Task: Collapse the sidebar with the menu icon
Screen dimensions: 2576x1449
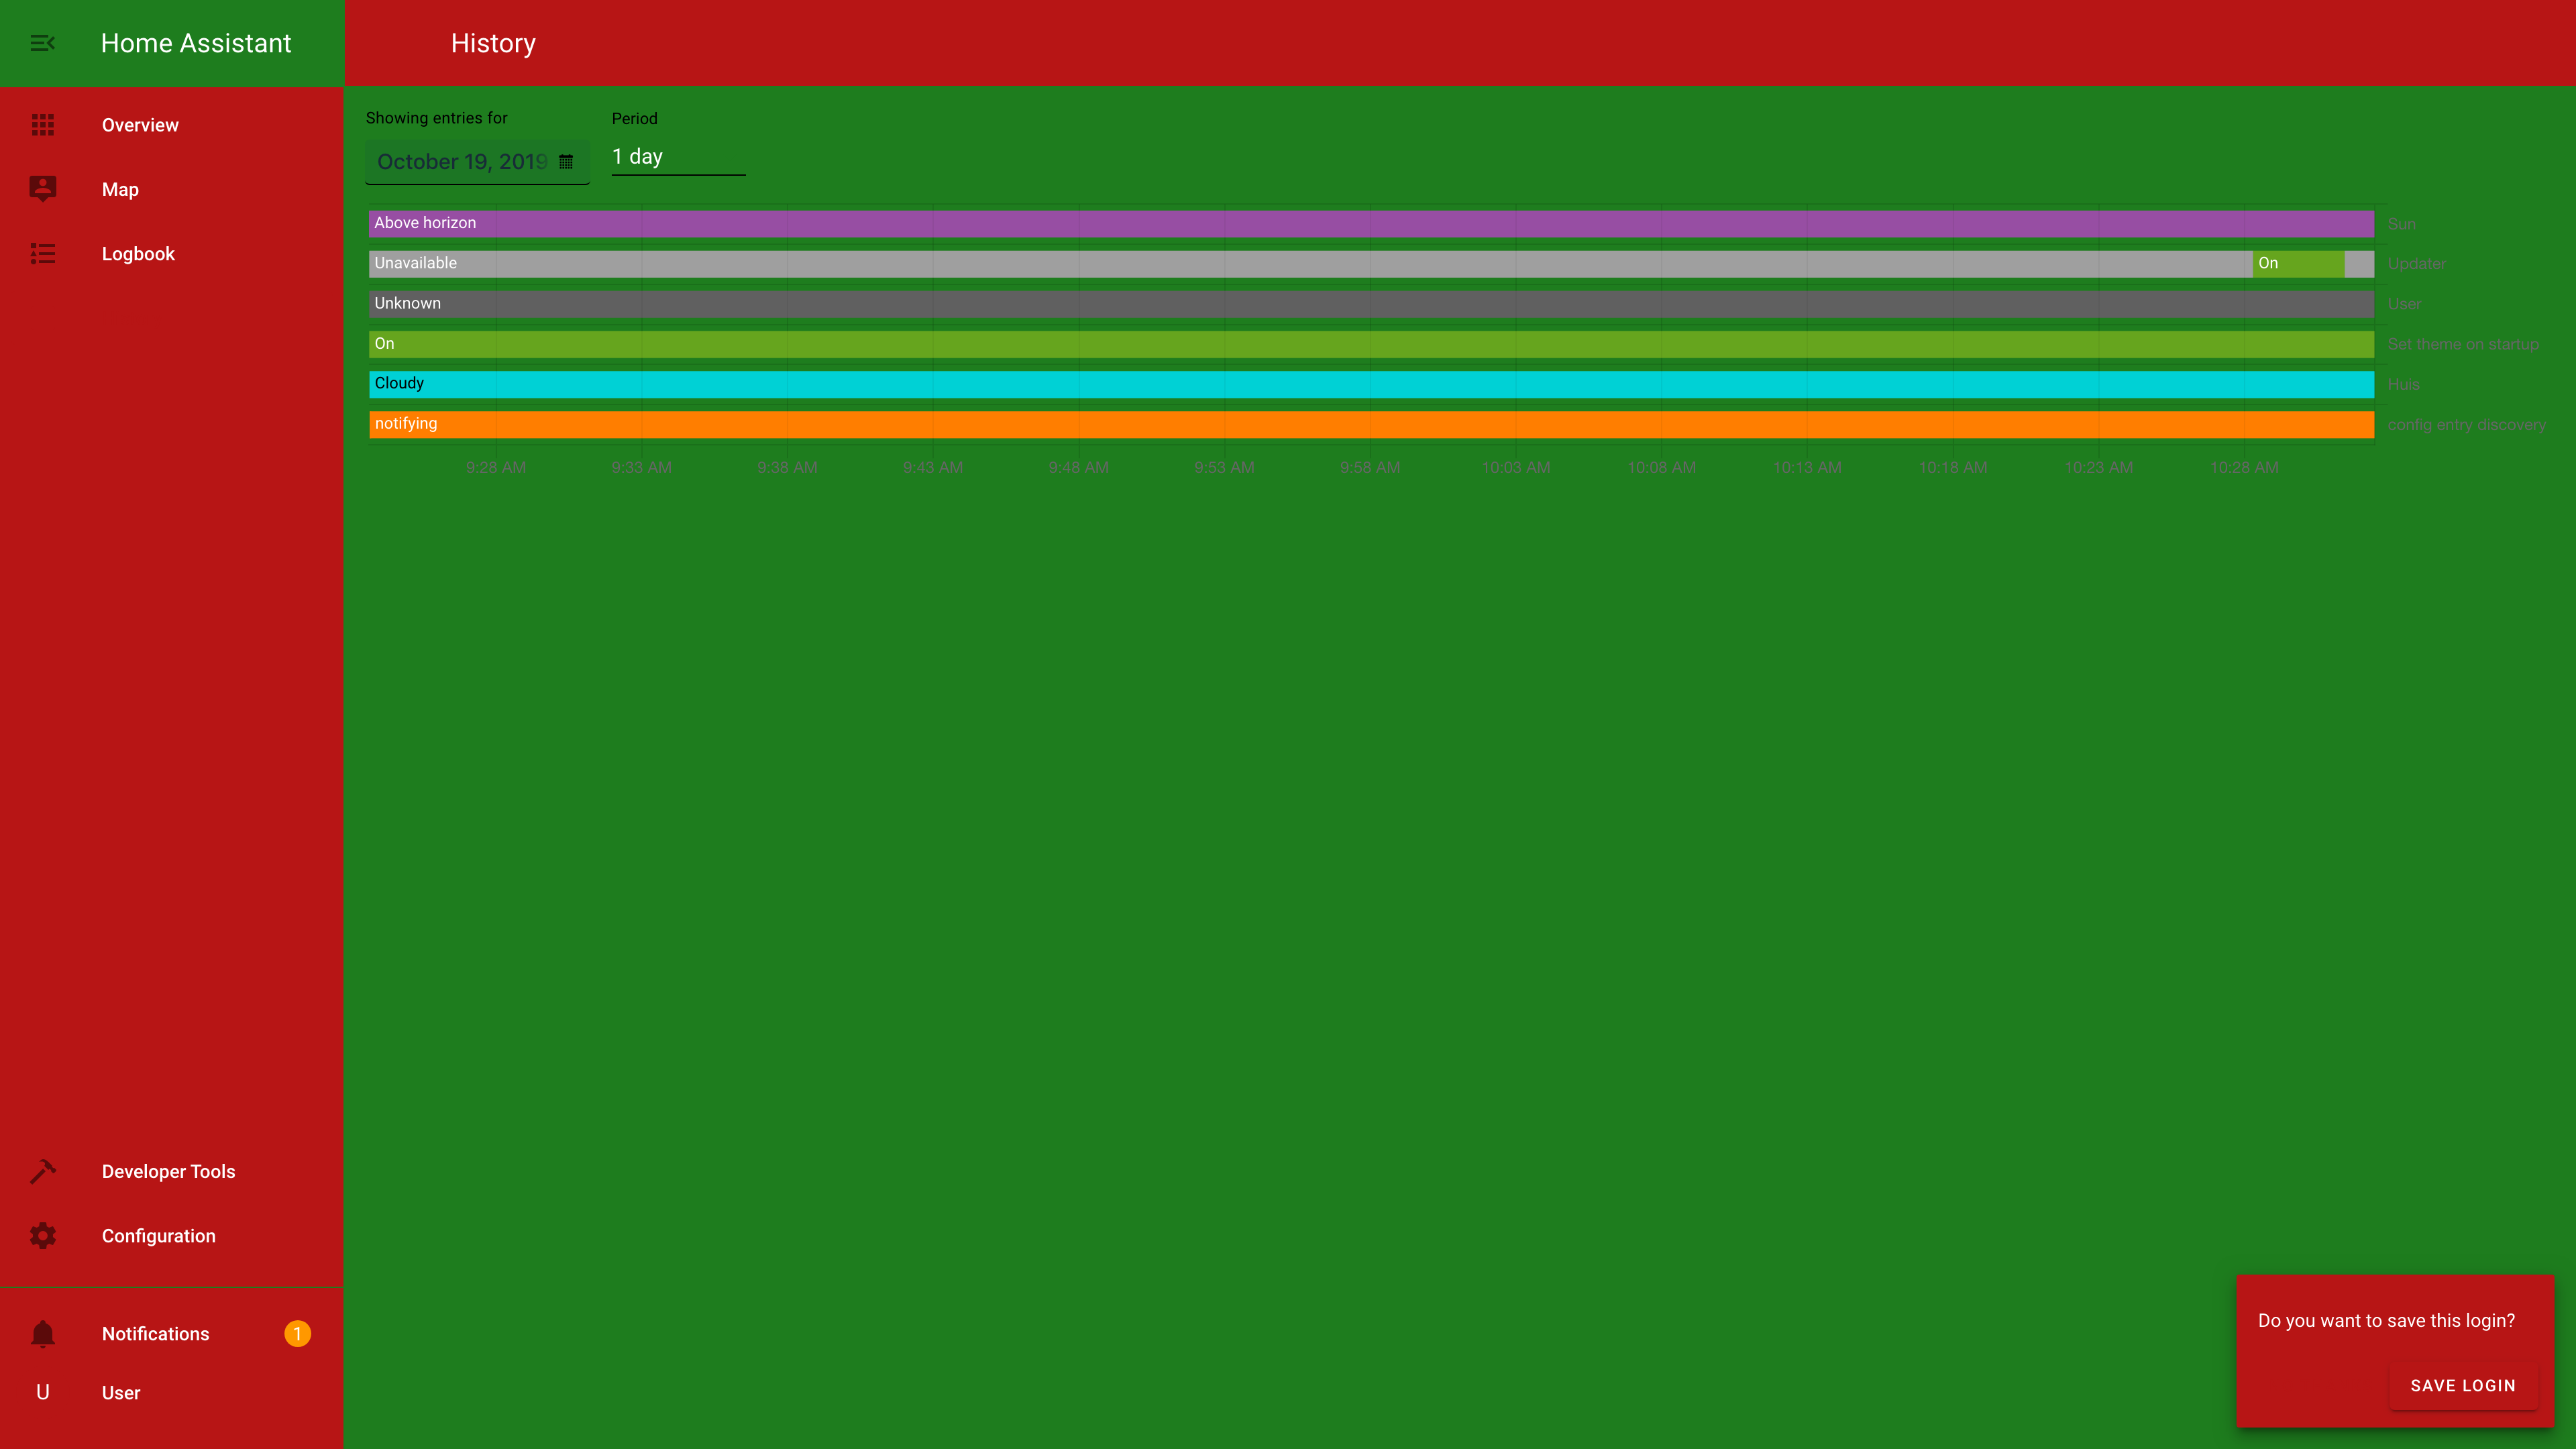Action: pyautogui.click(x=42, y=43)
